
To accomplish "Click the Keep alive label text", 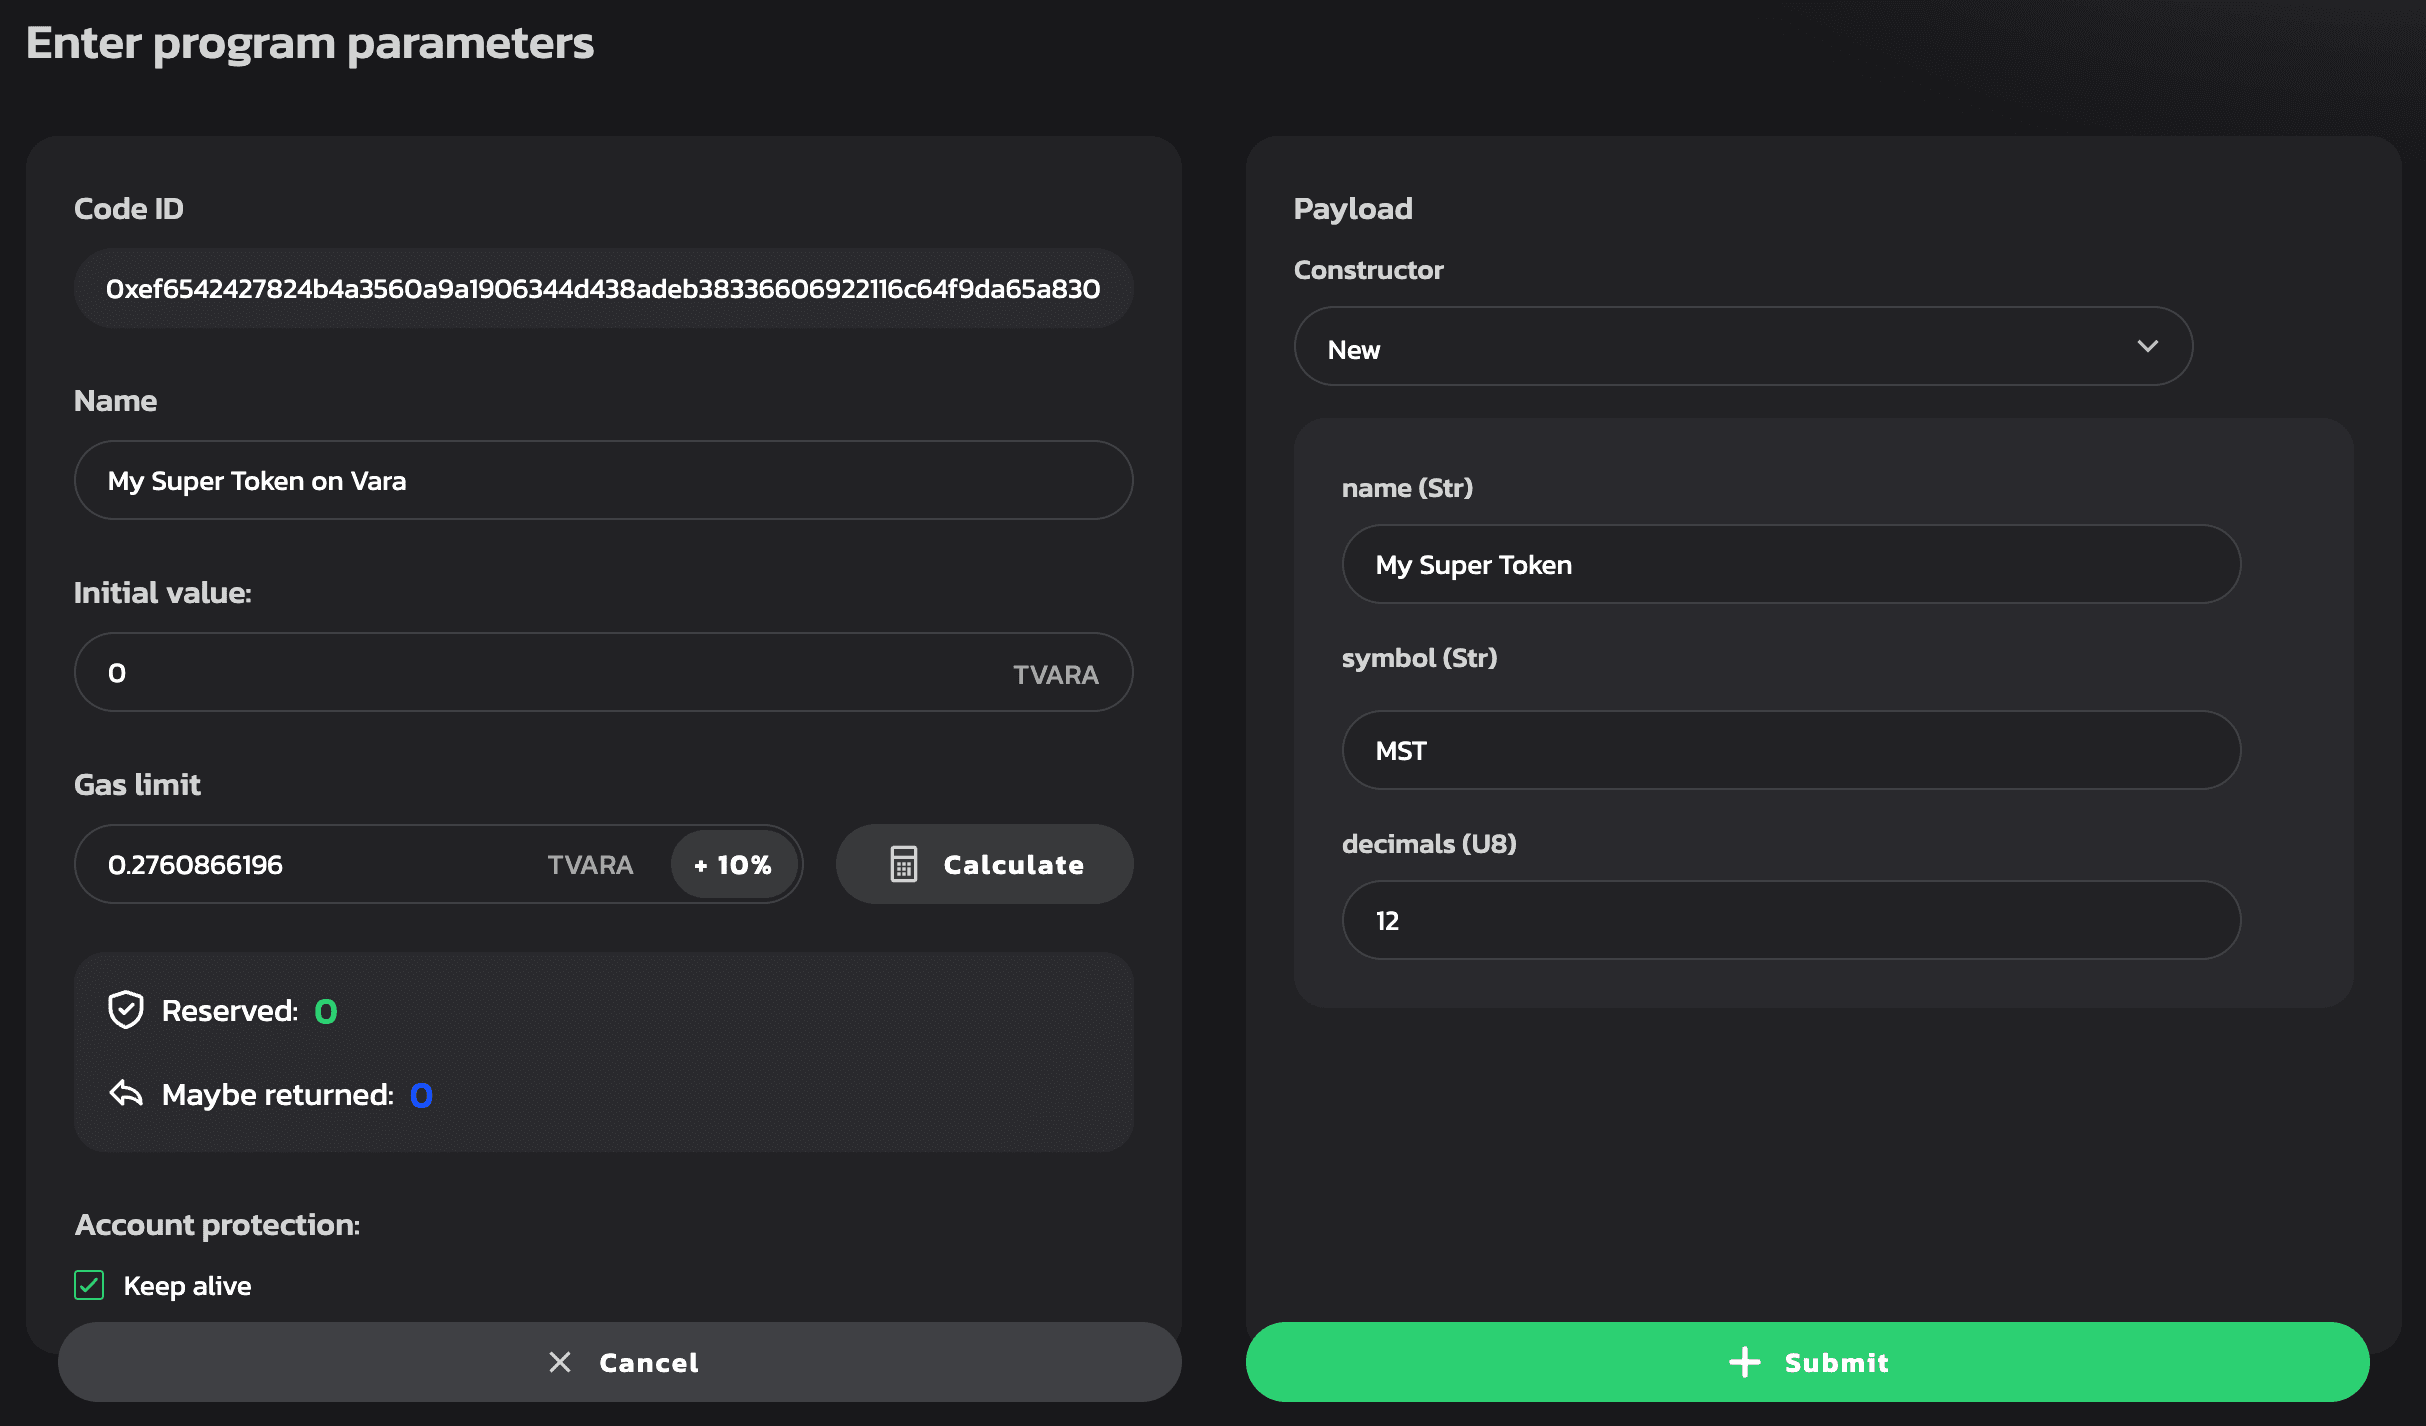I will point(187,1286).
